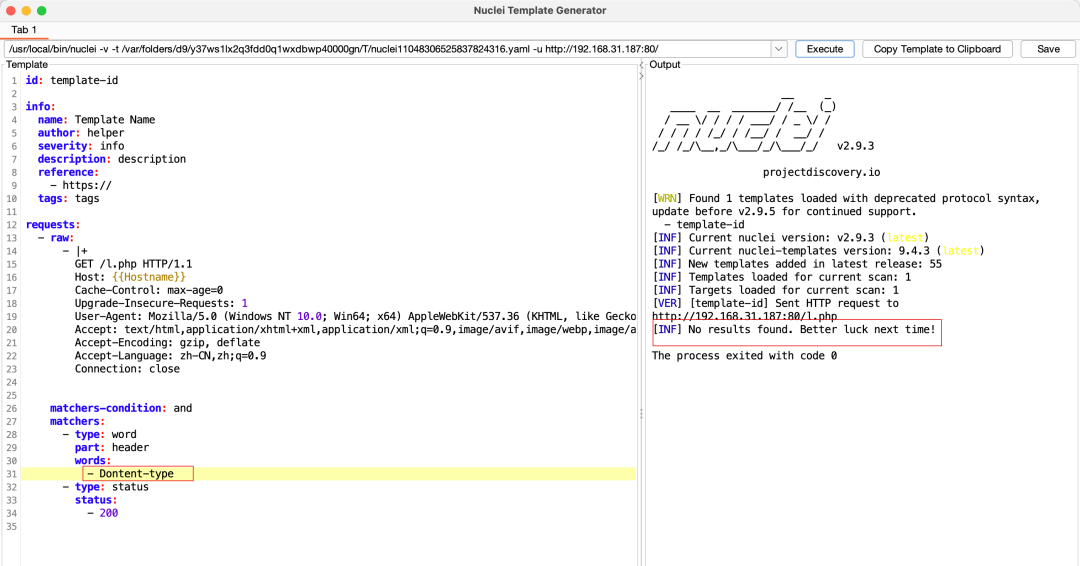Image resolution: width=1080 pixels, height=566 pixels.
Task: Click 'GET /l.php HTTP/1.1' request line
Action: coord(134,264)
